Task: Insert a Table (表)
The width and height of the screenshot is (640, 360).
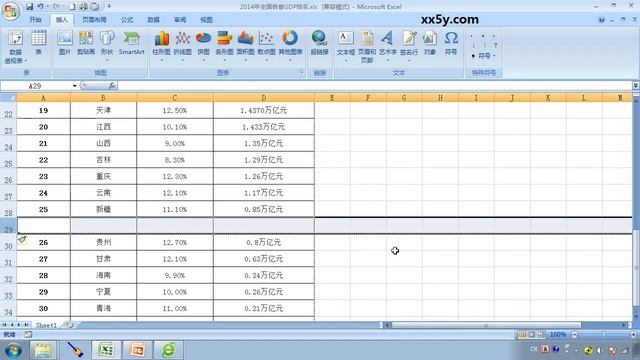Action: [x=39, y=43]
